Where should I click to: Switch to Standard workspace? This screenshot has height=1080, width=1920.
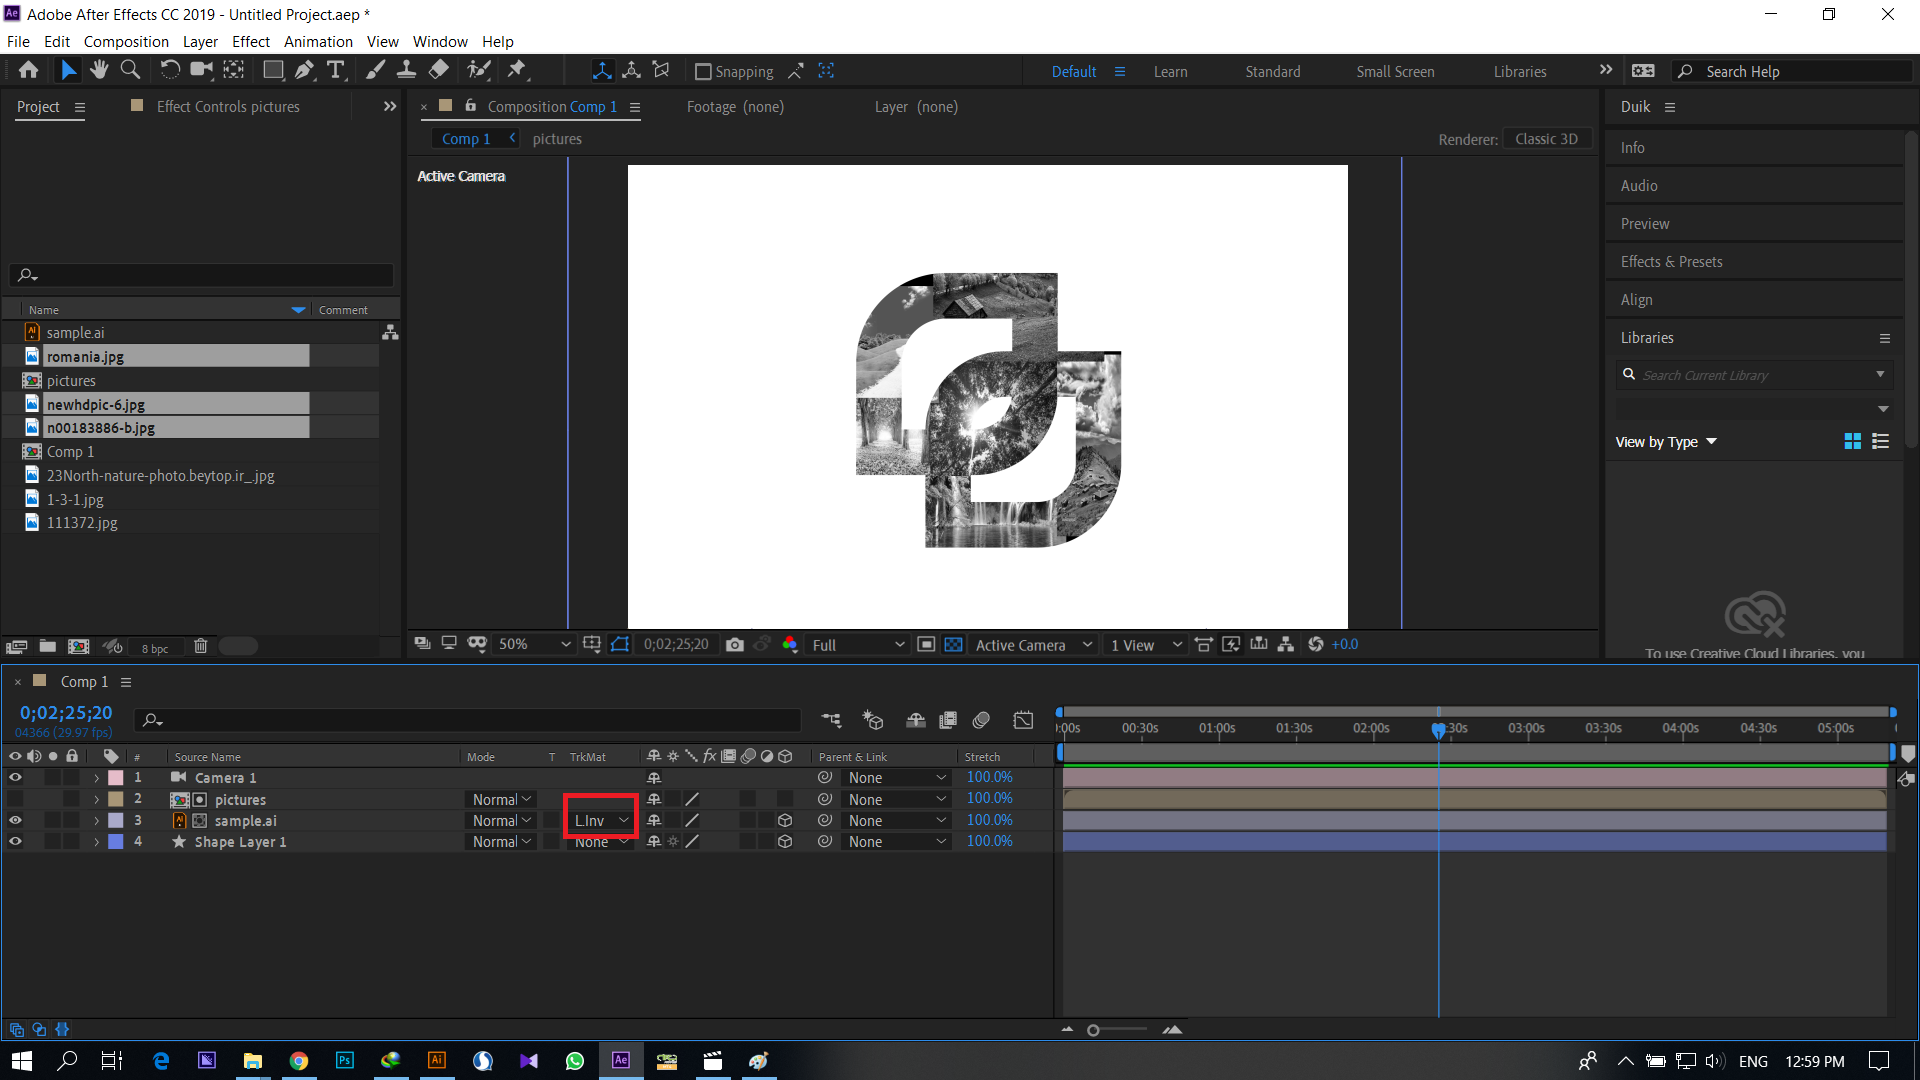pos(1273,71)
